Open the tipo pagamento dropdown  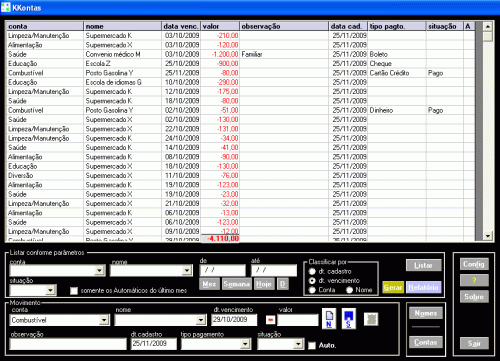point(246,344)
